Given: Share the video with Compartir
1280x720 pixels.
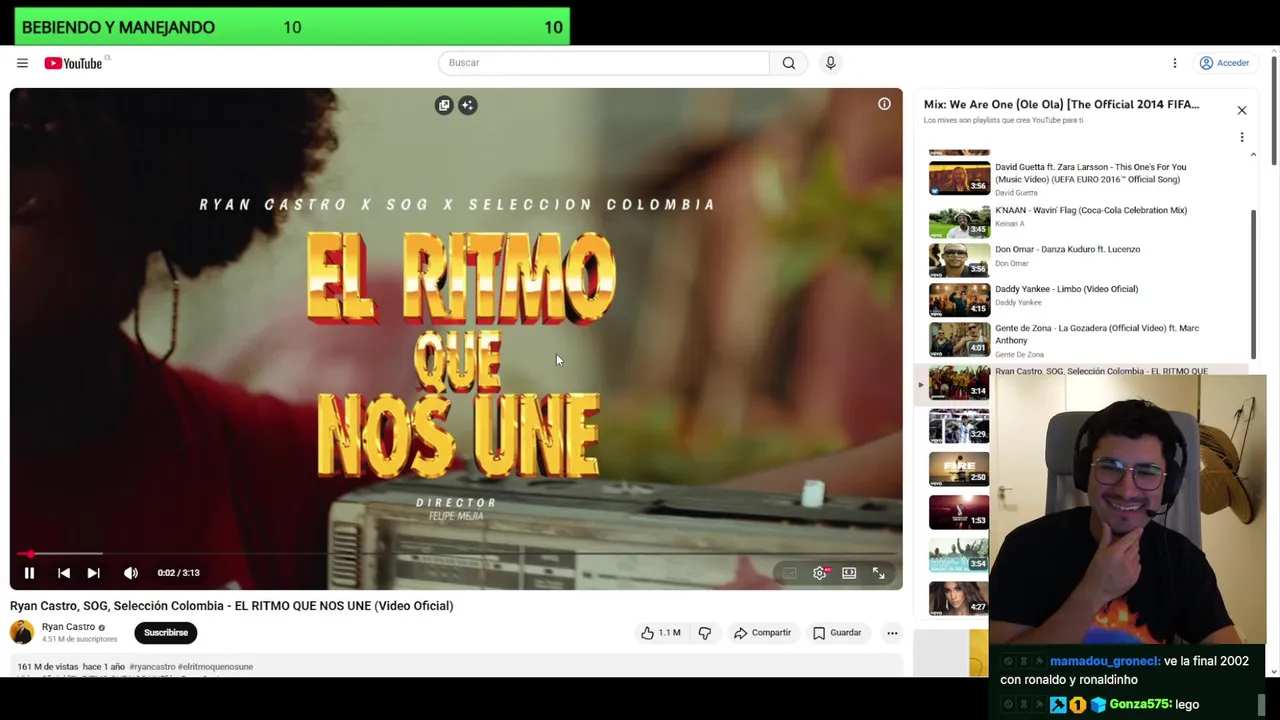Looking at the screenshot, I should 762,632.
